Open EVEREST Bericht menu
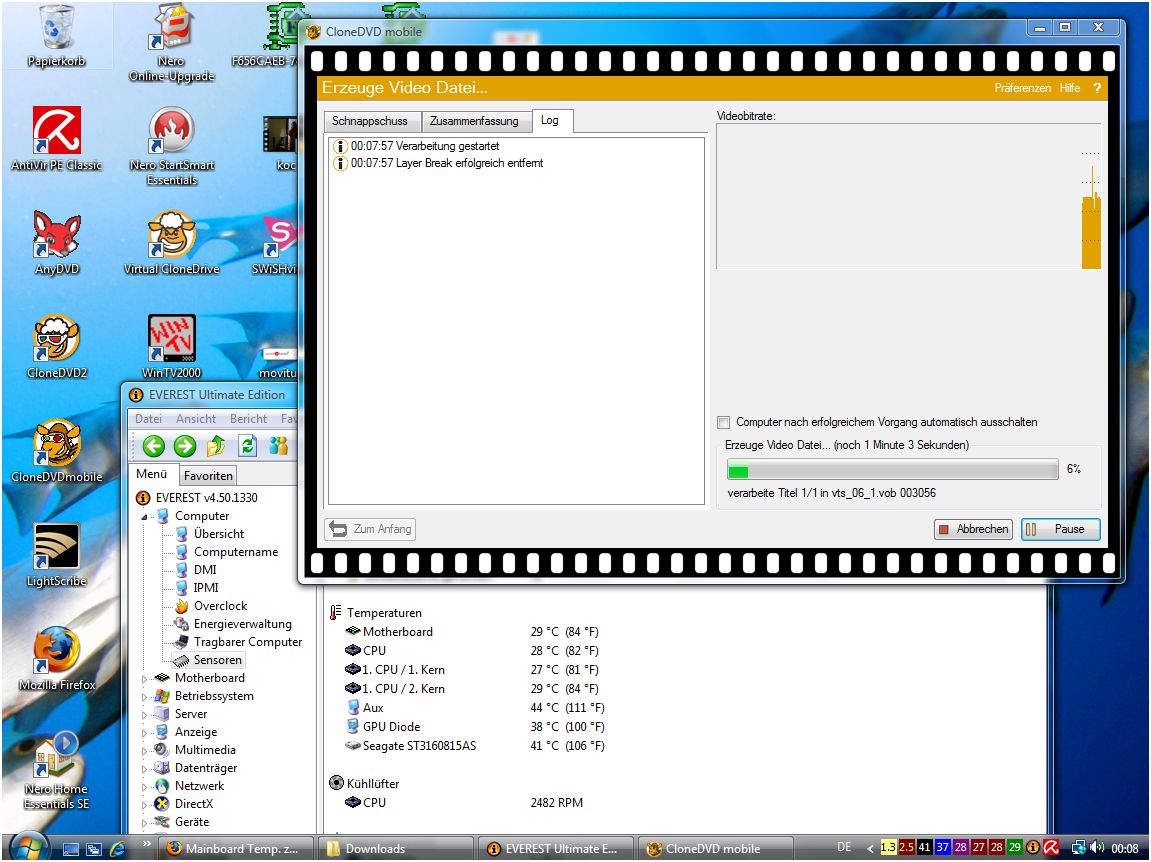The width and height of the screenshot is (1151, 862). [248, 419]
